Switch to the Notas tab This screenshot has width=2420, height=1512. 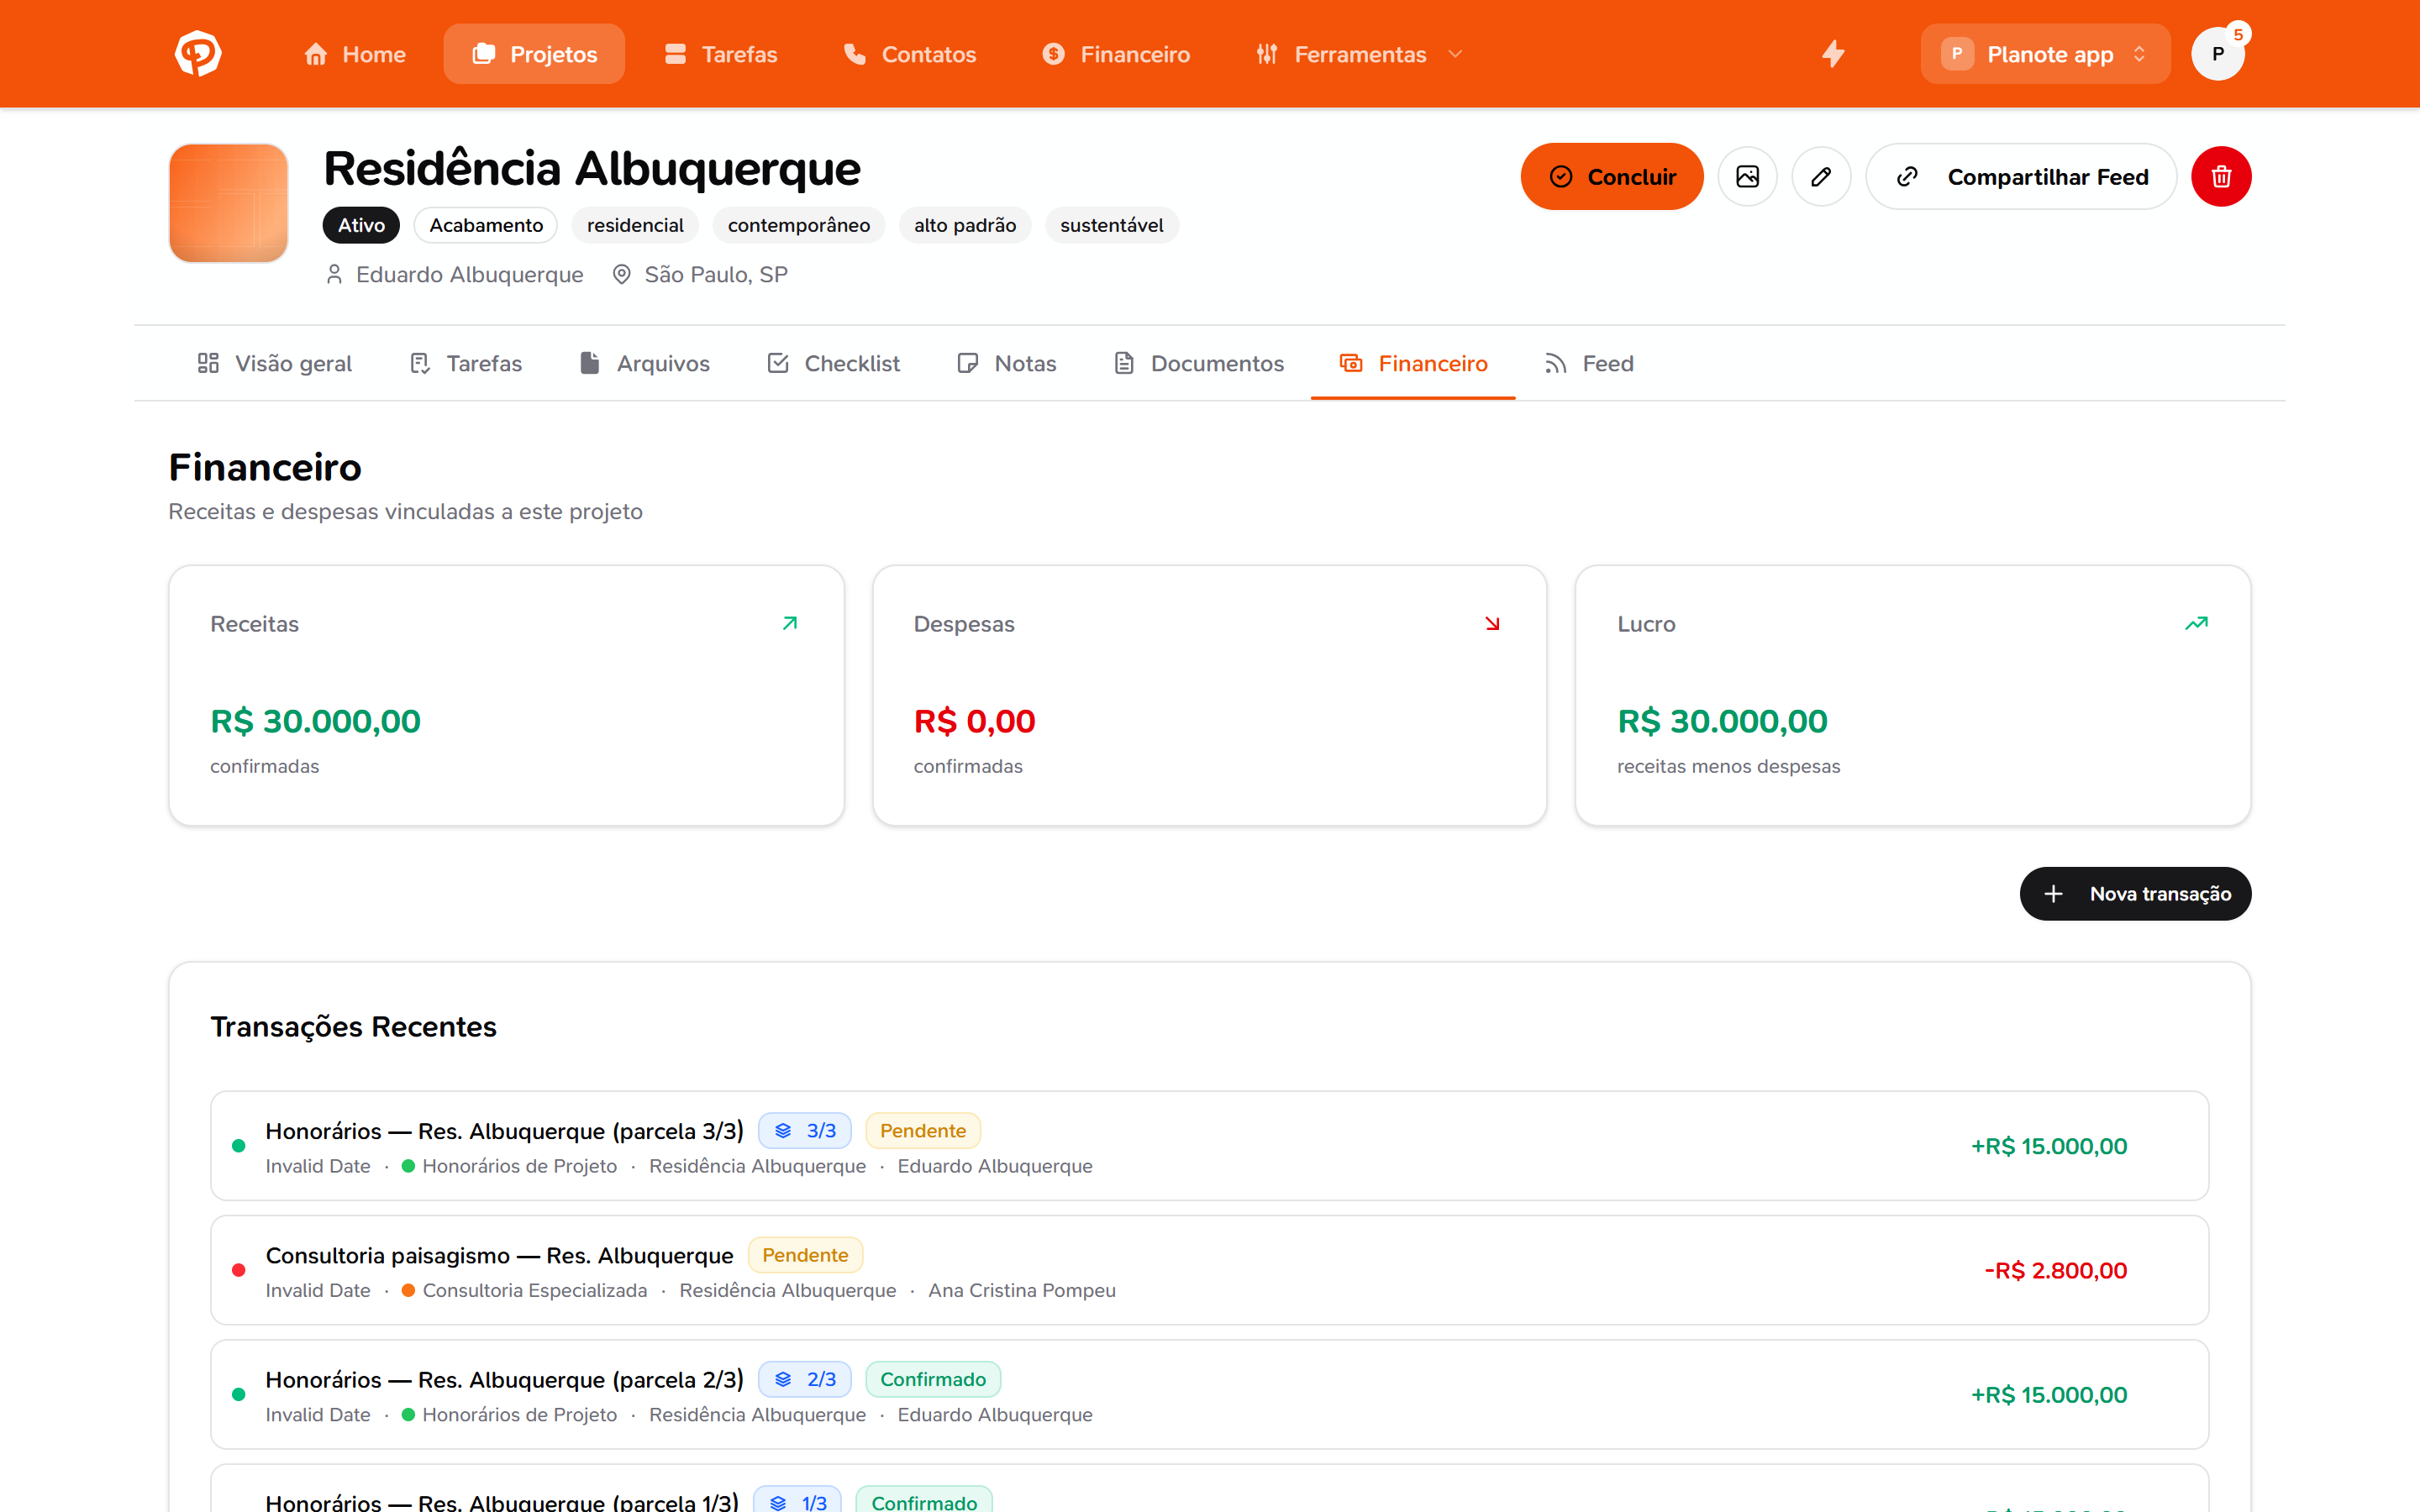click(x=1006, y=363)
